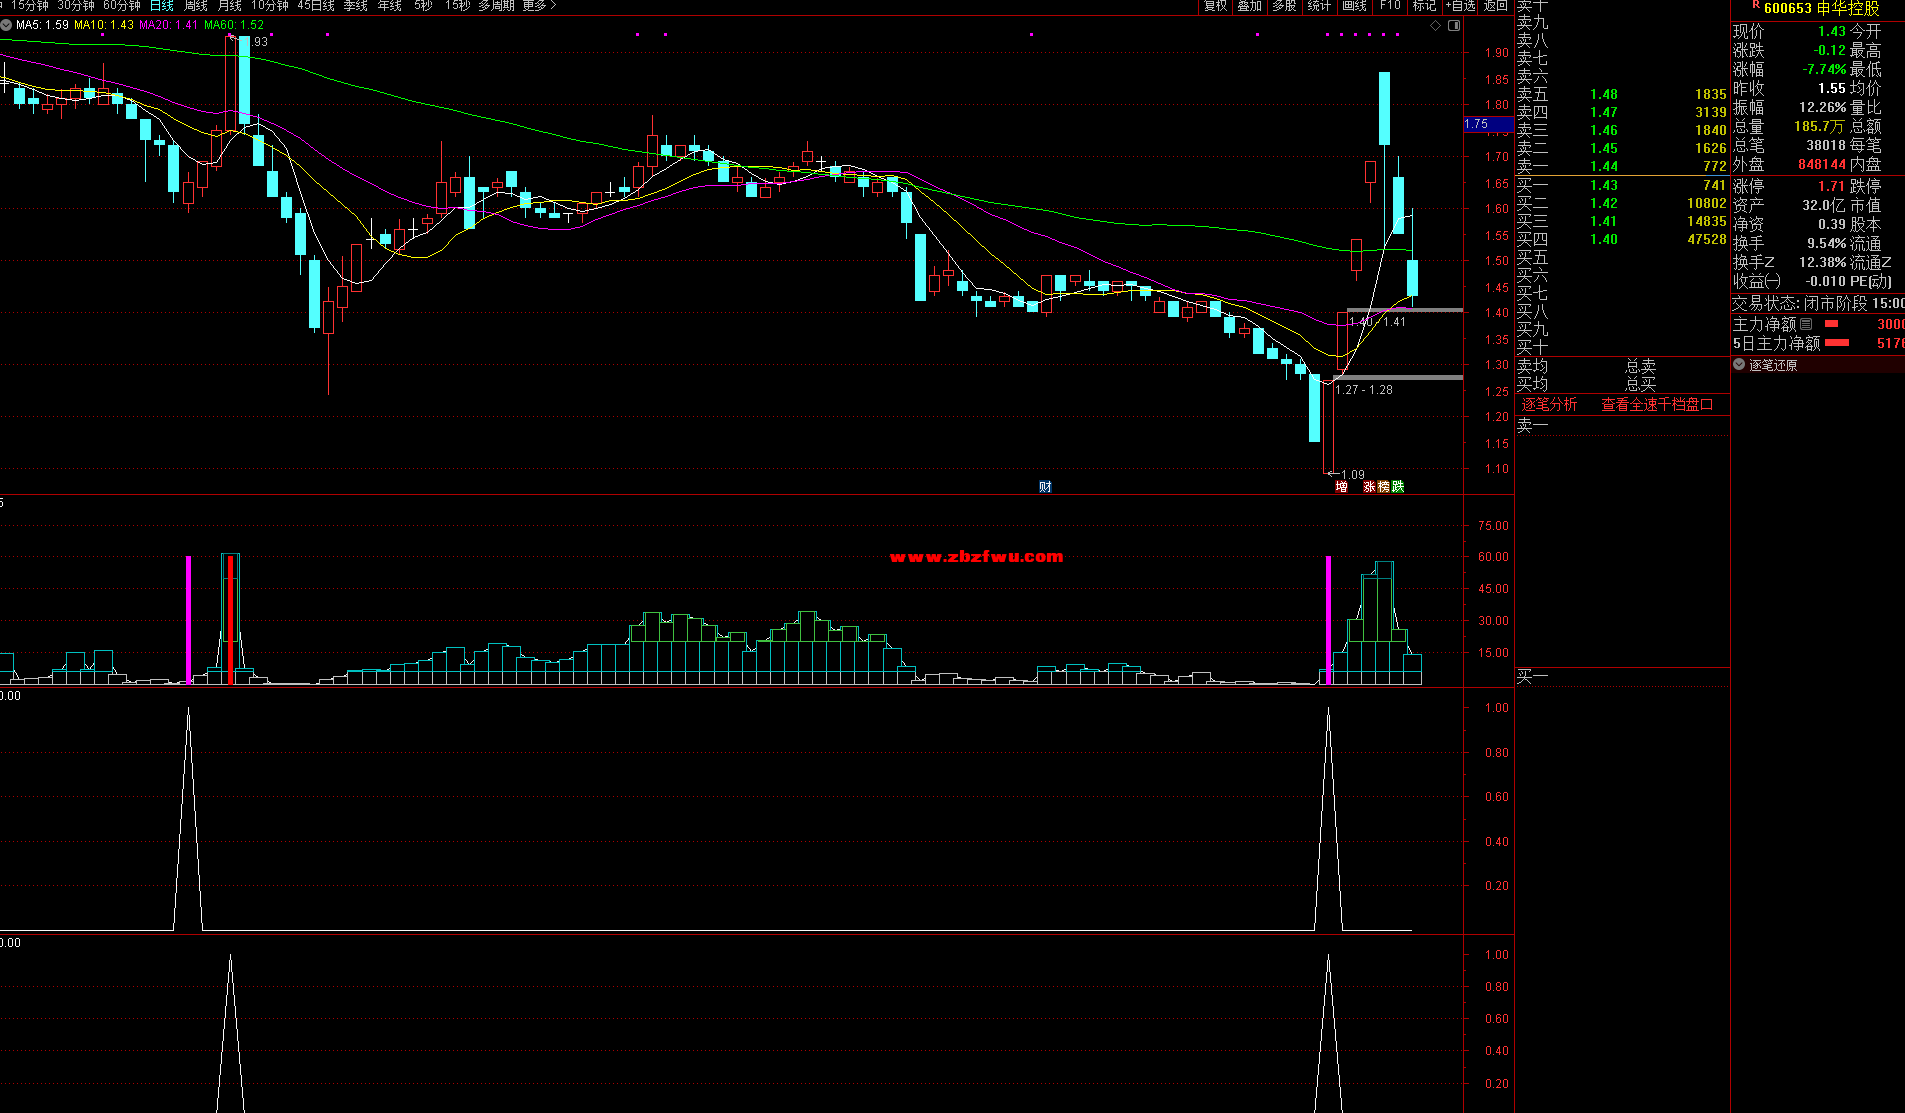
Task: Open the 画线 drawing tools
Action: 1354,6
